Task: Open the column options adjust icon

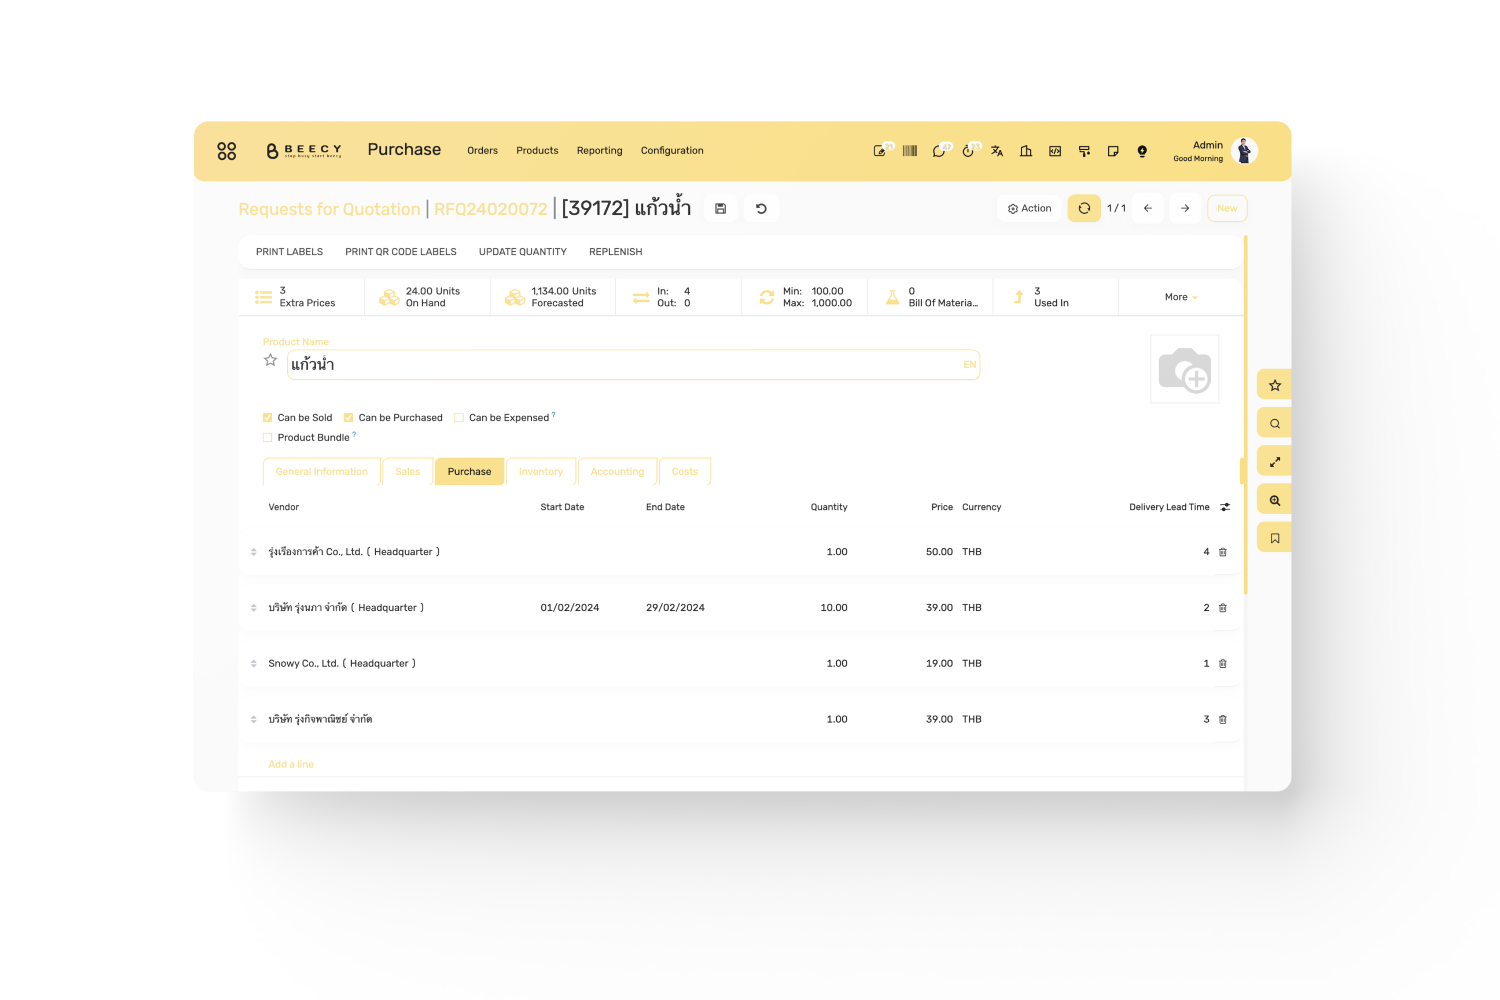Action: click(x=1225, y=507)
